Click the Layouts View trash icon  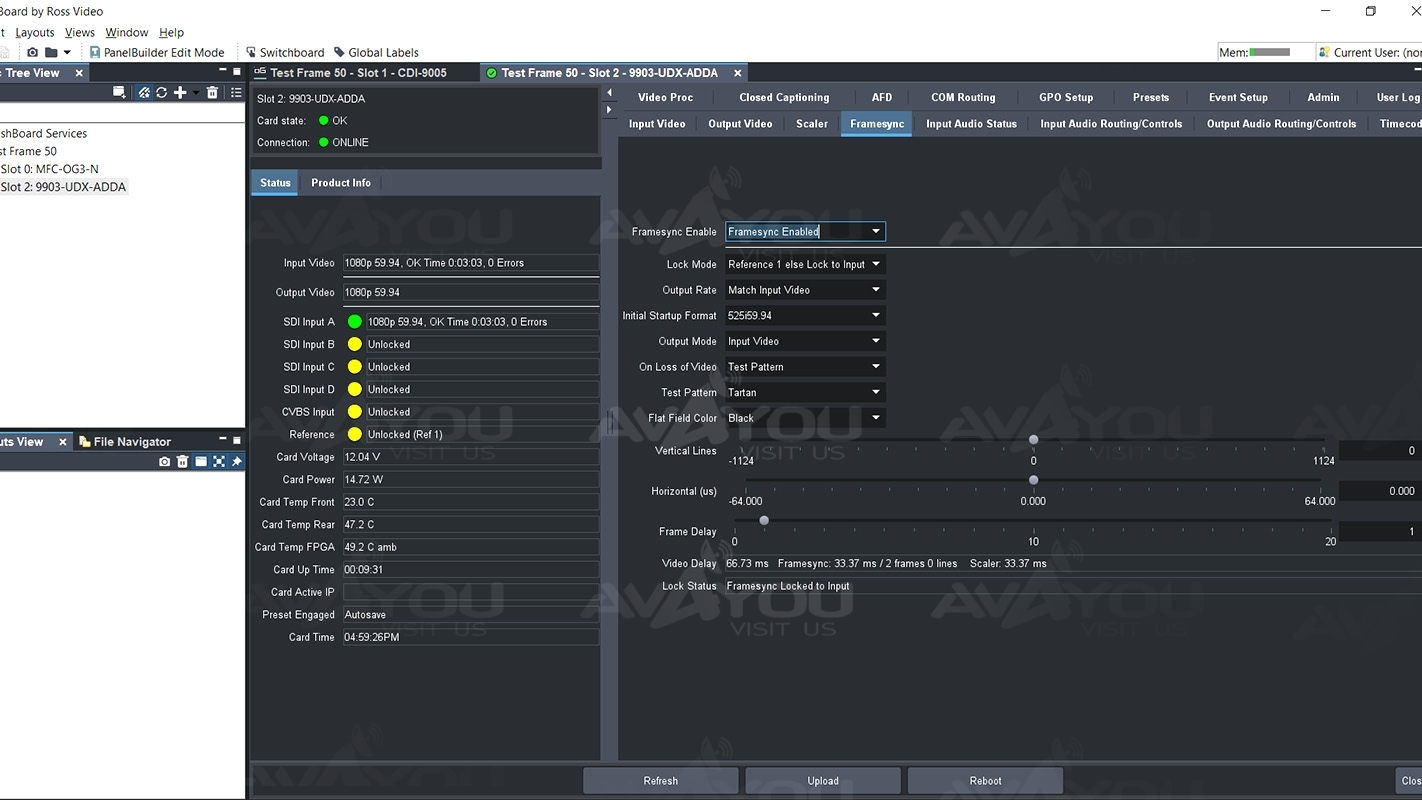pyautogui.click(x=182, y=462)
